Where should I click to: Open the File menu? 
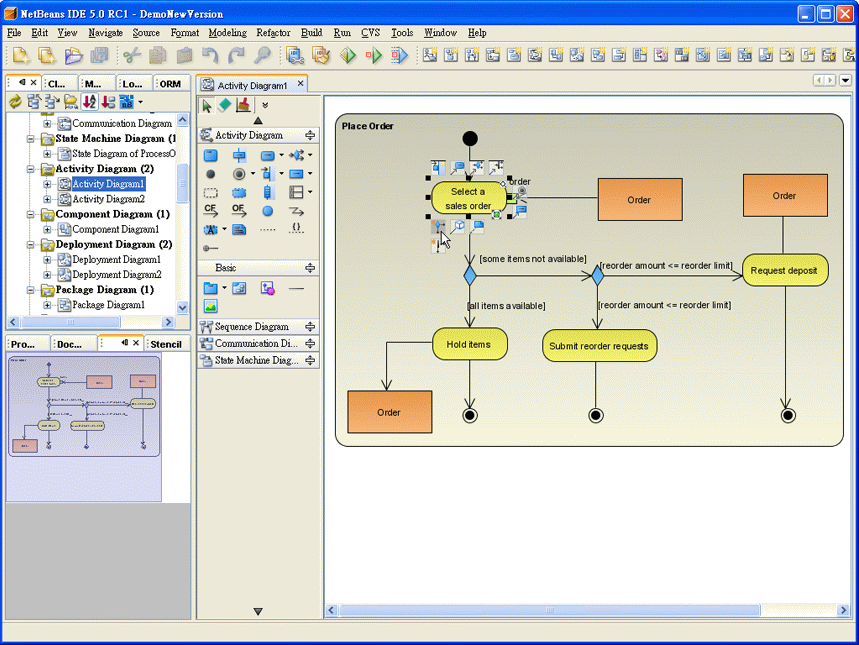click(x=14, y=33)
